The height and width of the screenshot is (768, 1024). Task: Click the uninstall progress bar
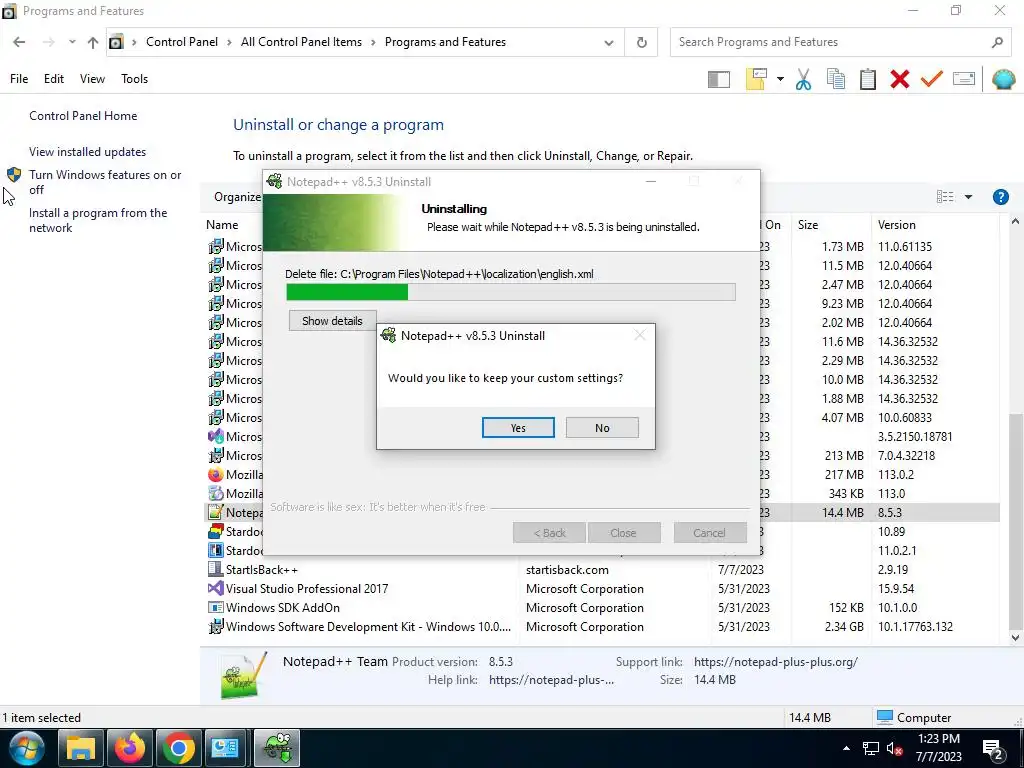click(x=511, y=292)
